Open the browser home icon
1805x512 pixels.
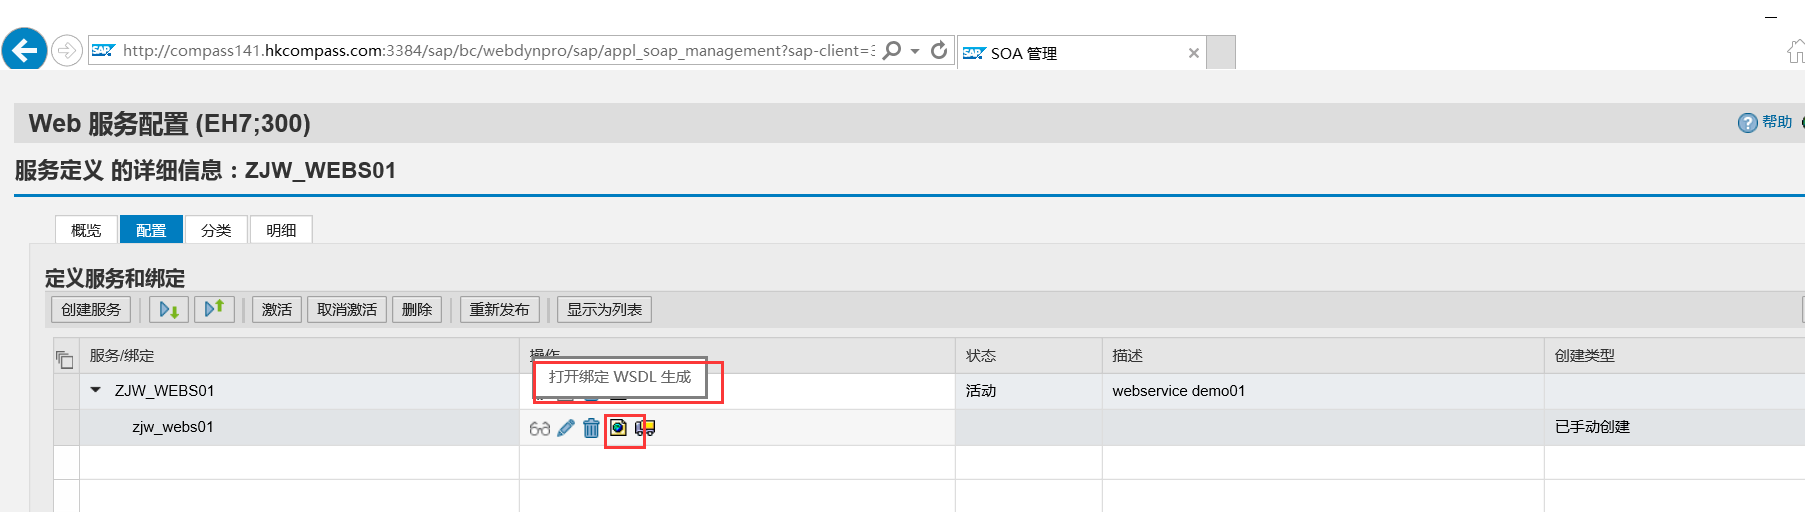(1797, 51)
